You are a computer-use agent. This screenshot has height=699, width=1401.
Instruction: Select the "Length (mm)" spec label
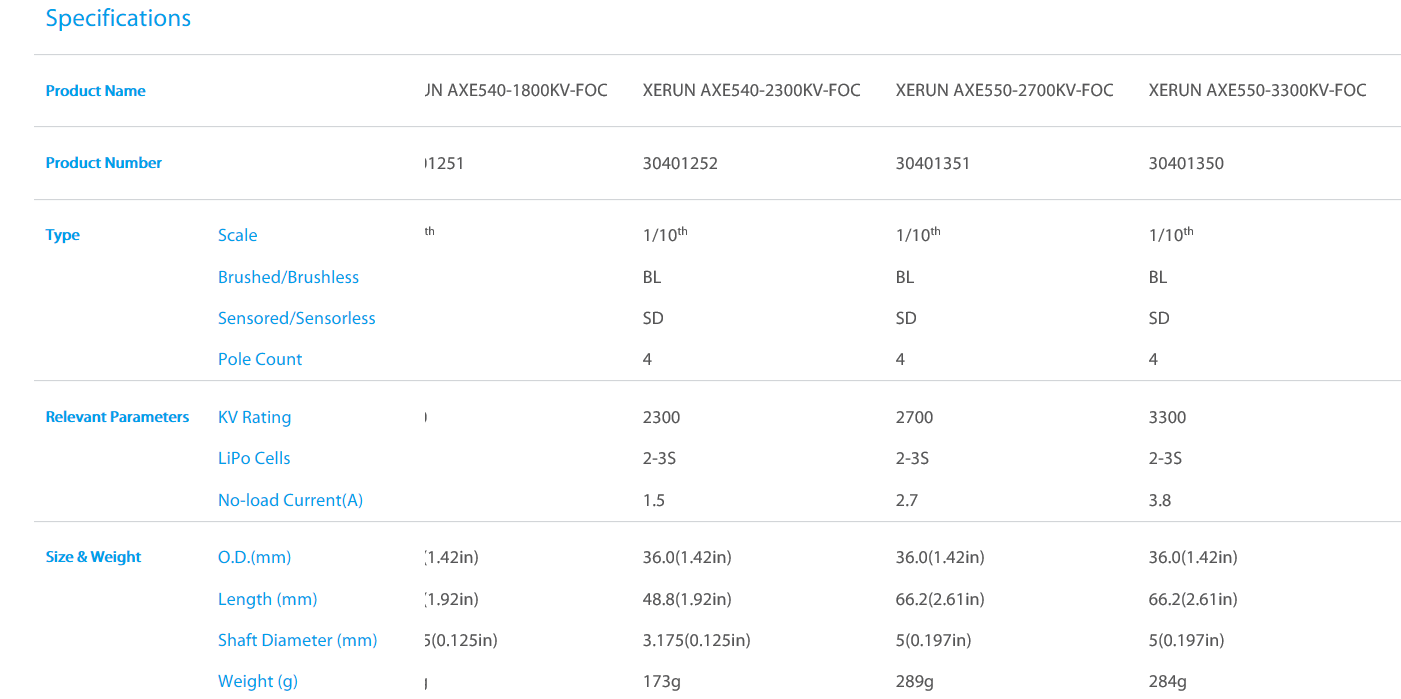(268, 599)
